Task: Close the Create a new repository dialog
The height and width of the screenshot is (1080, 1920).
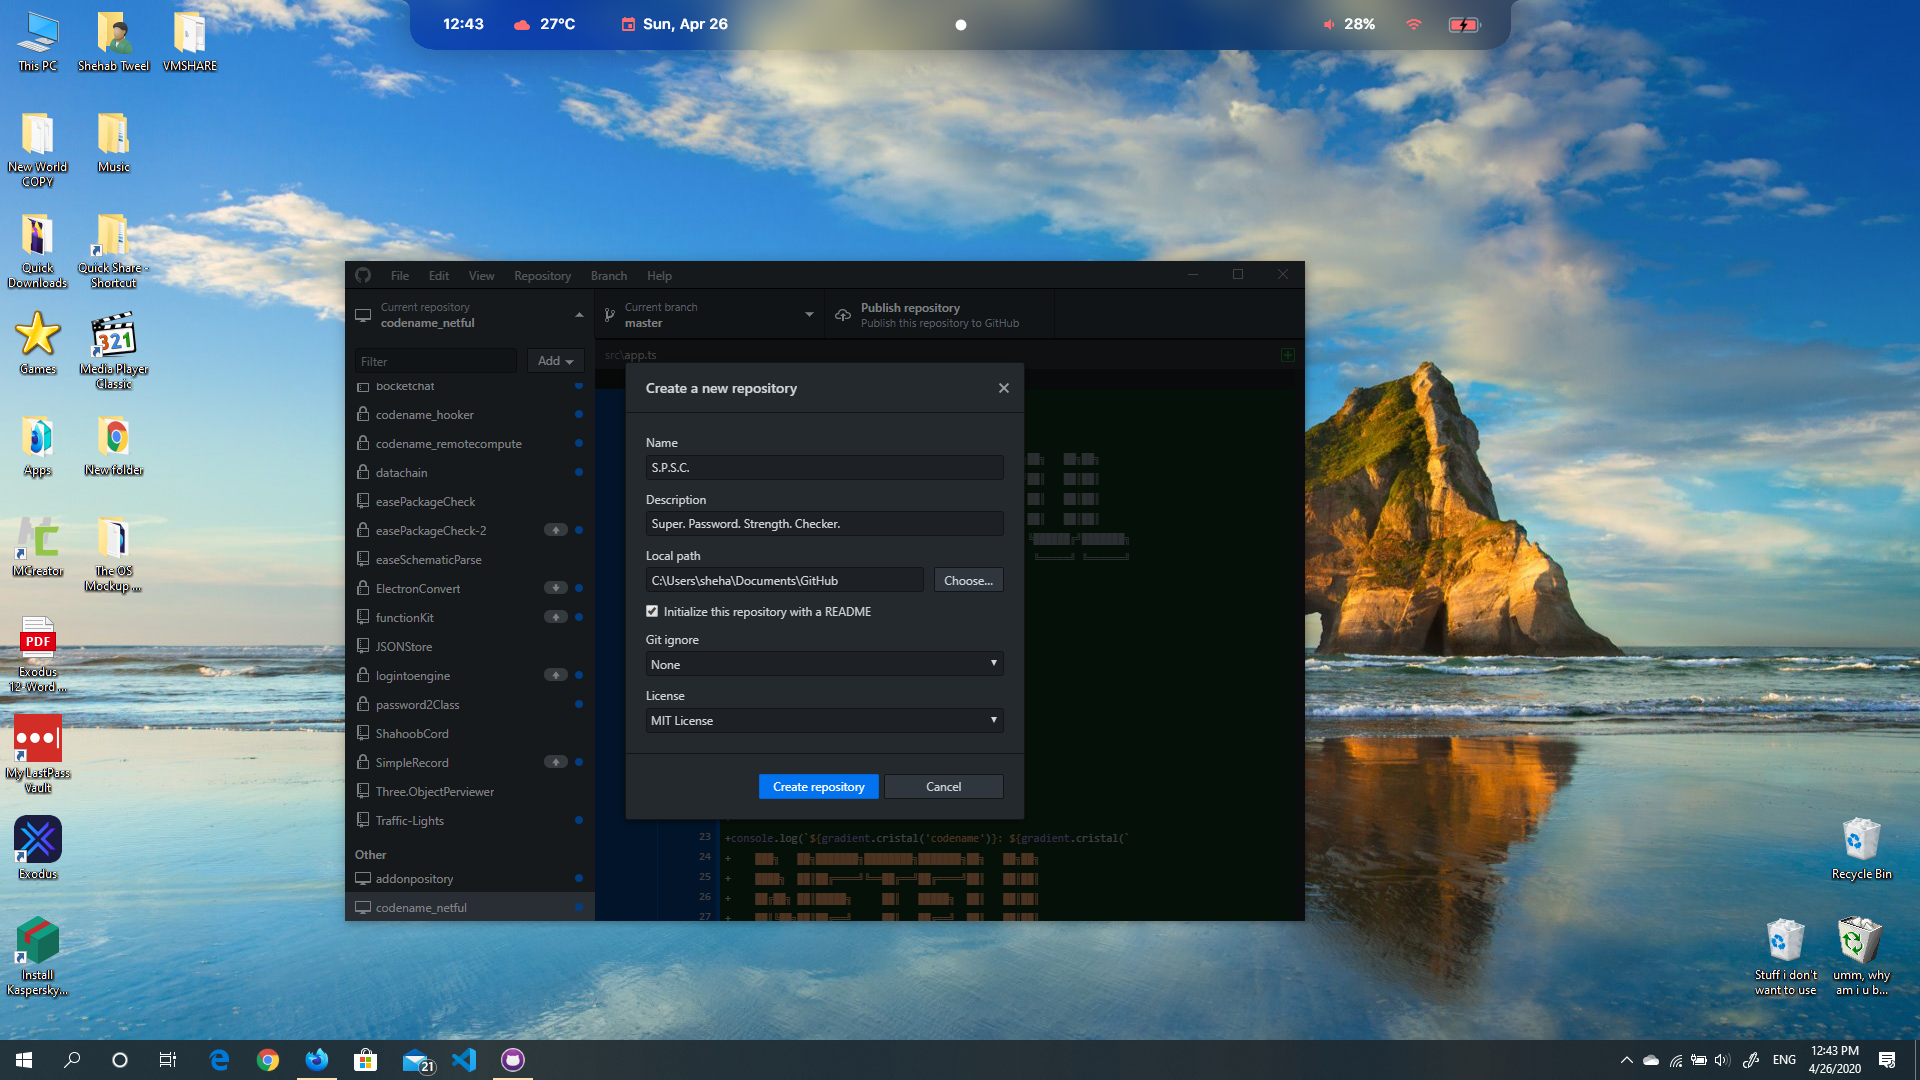Action: (1003, 388)
